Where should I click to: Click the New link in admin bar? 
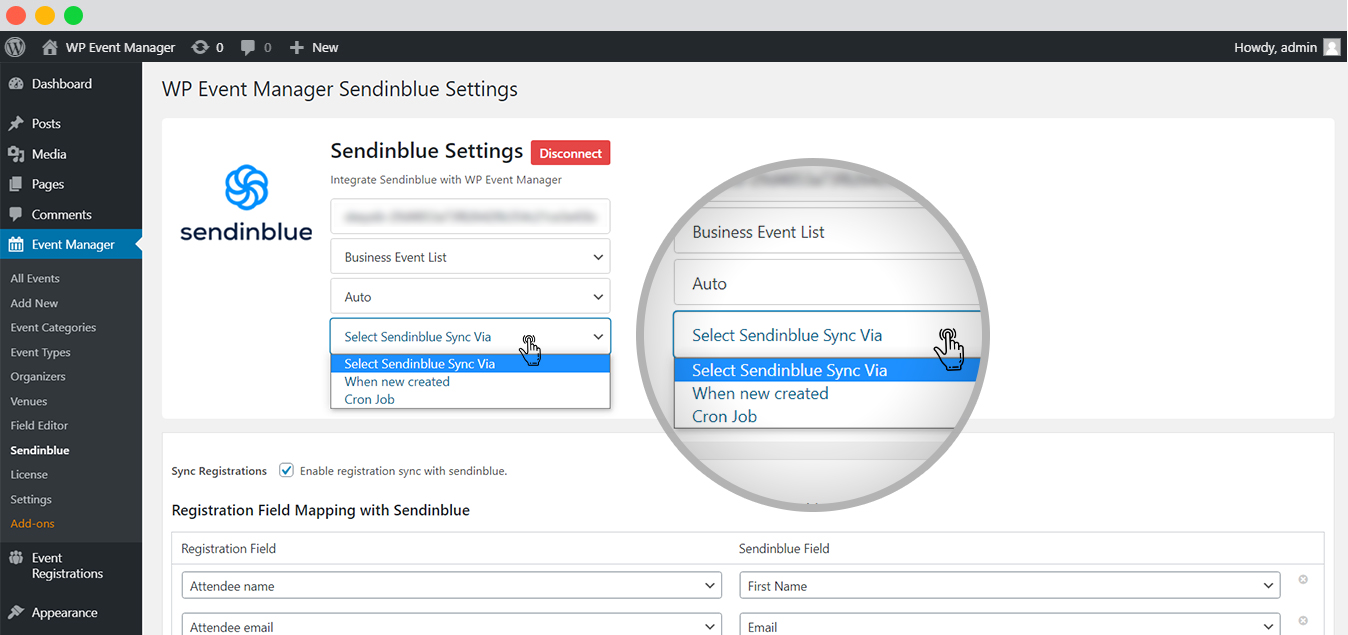[x=325, y=47]
